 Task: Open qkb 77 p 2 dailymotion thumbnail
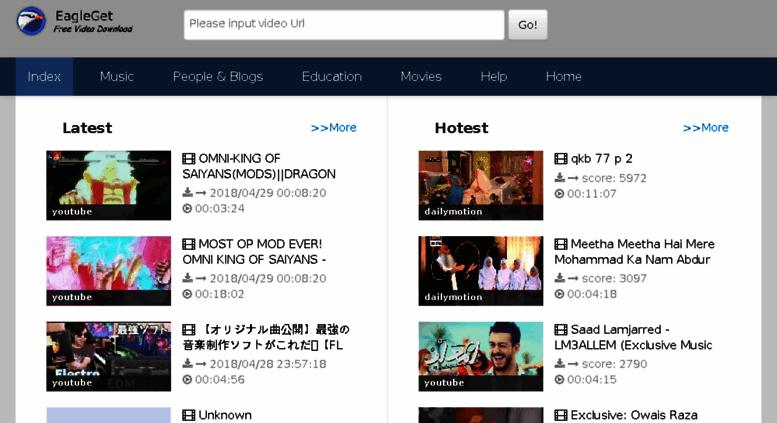pos(481,185)
